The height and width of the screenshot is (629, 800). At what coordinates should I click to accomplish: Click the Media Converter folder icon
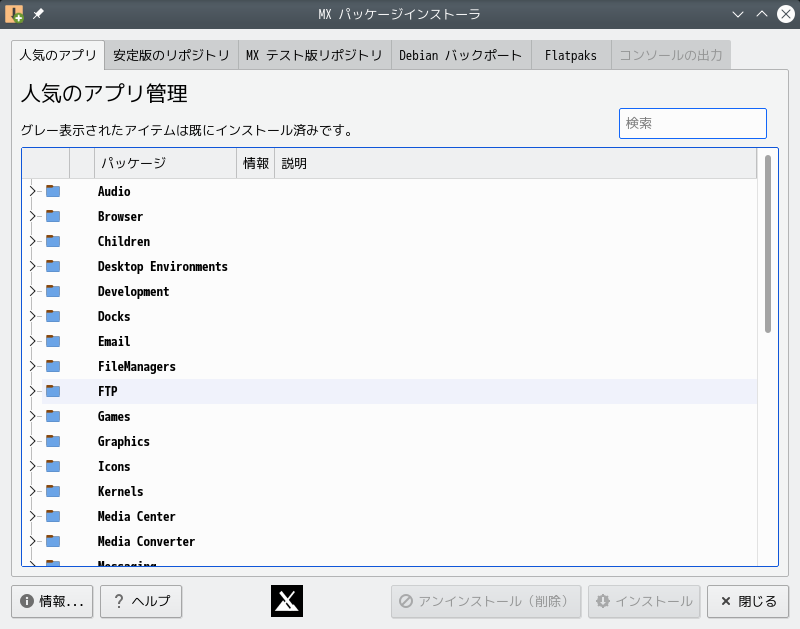click(53, 541)
